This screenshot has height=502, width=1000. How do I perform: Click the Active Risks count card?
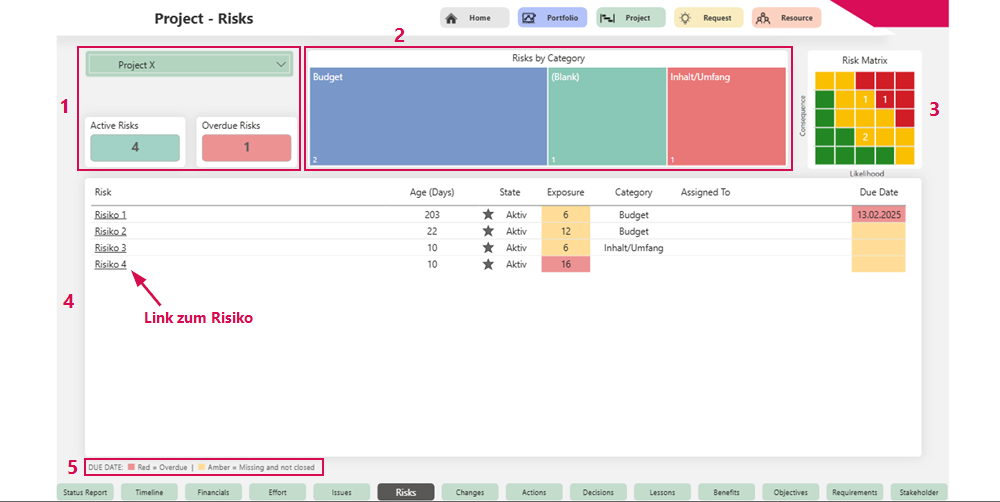coord(135,148)
